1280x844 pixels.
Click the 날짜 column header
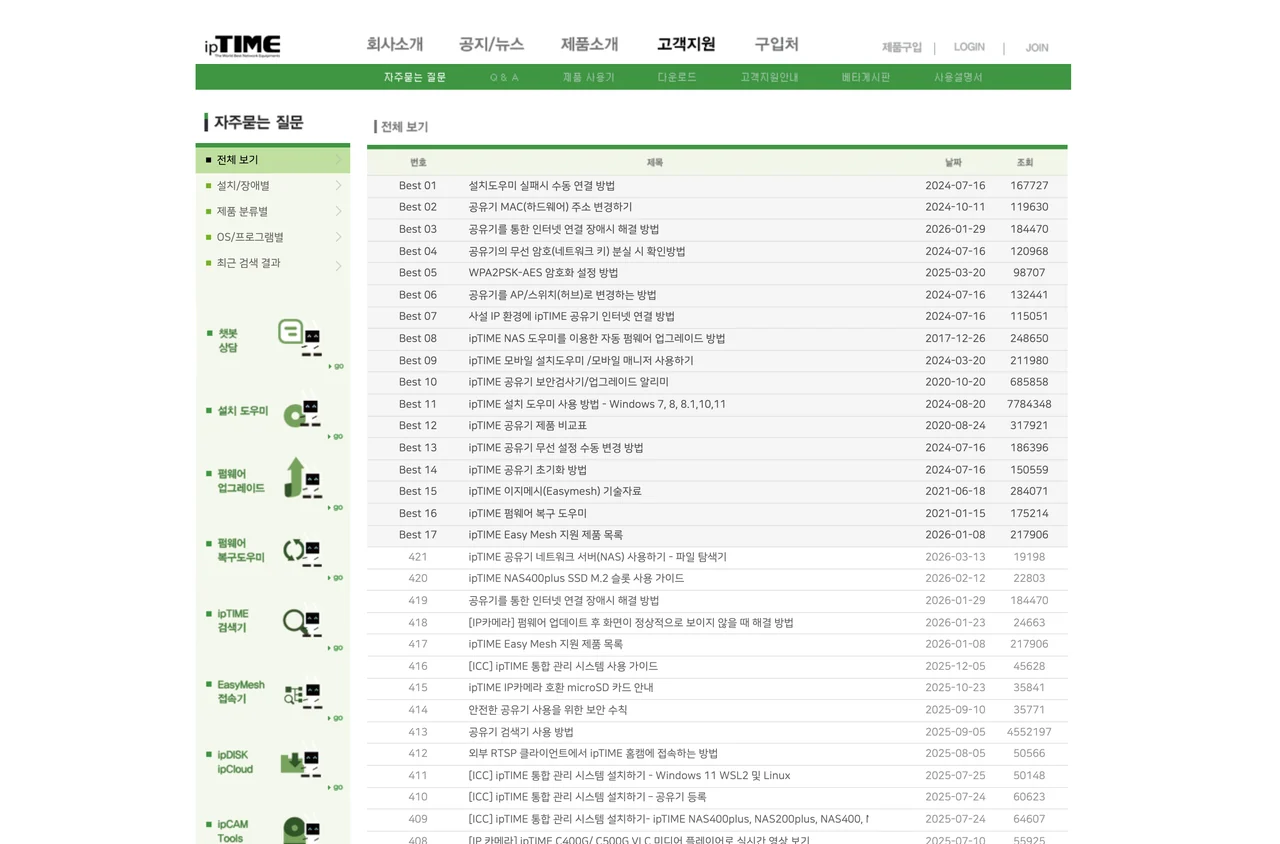953,162
